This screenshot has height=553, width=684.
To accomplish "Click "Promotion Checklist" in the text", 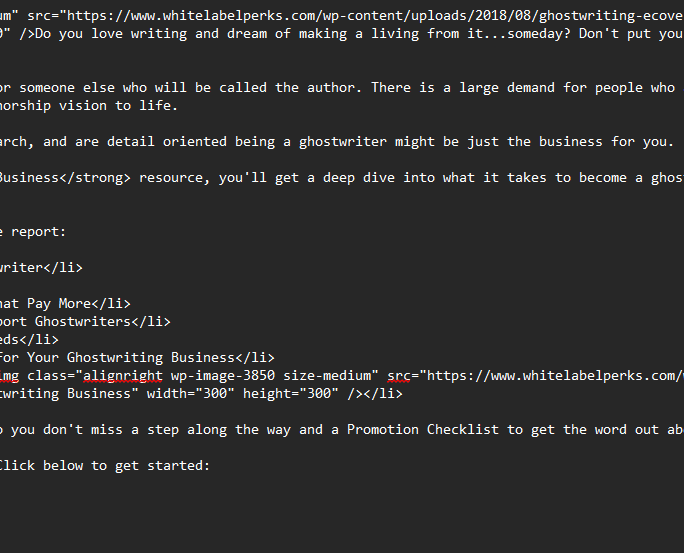I will (x=422, y=430).
